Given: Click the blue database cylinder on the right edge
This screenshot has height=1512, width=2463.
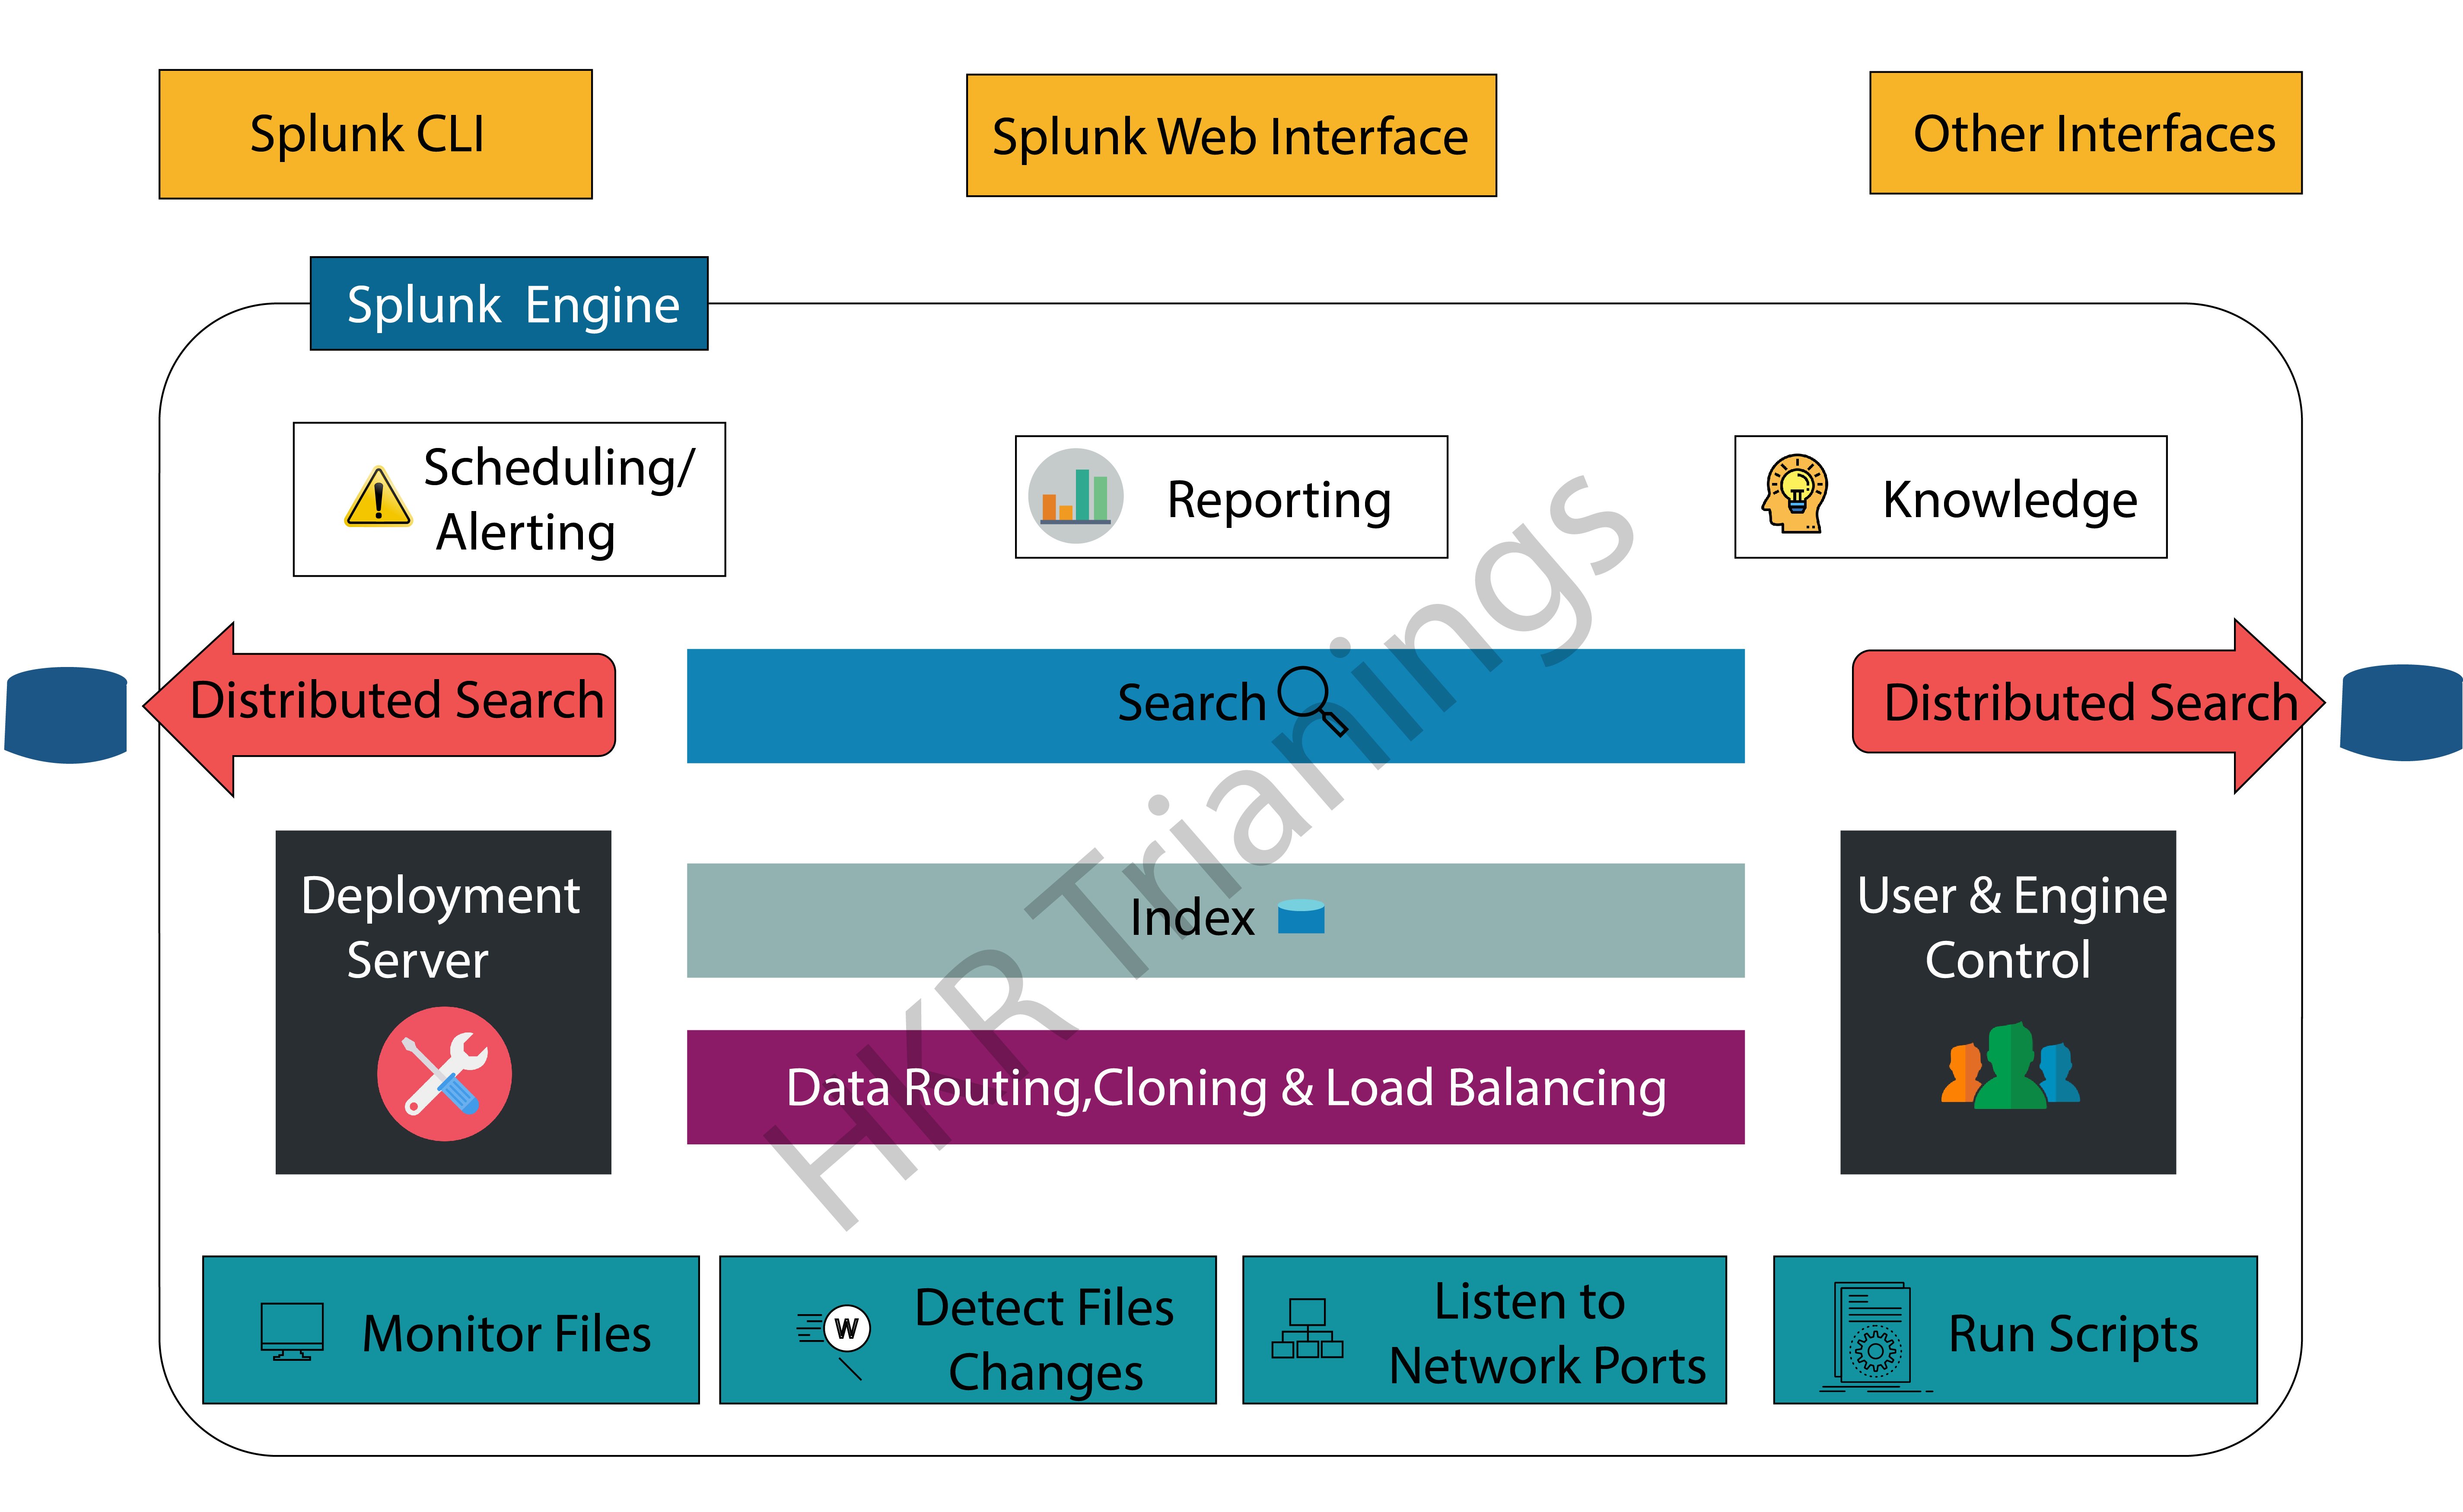Looking at the screenshot, I should [2401, 712].
